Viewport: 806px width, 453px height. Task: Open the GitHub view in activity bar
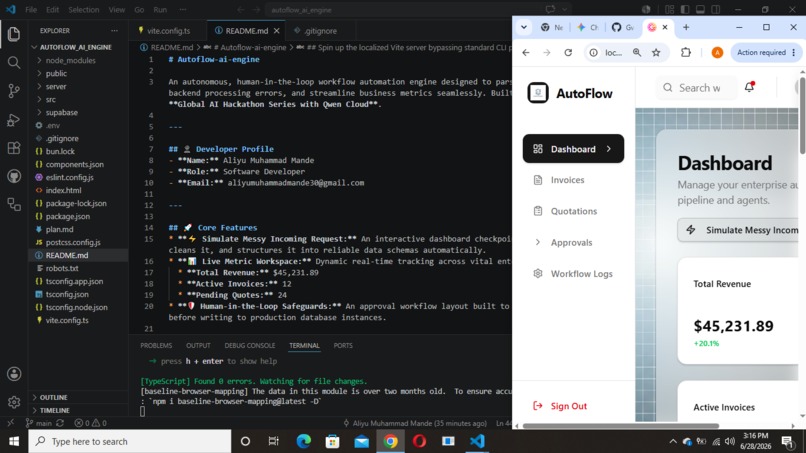(14, 176)
